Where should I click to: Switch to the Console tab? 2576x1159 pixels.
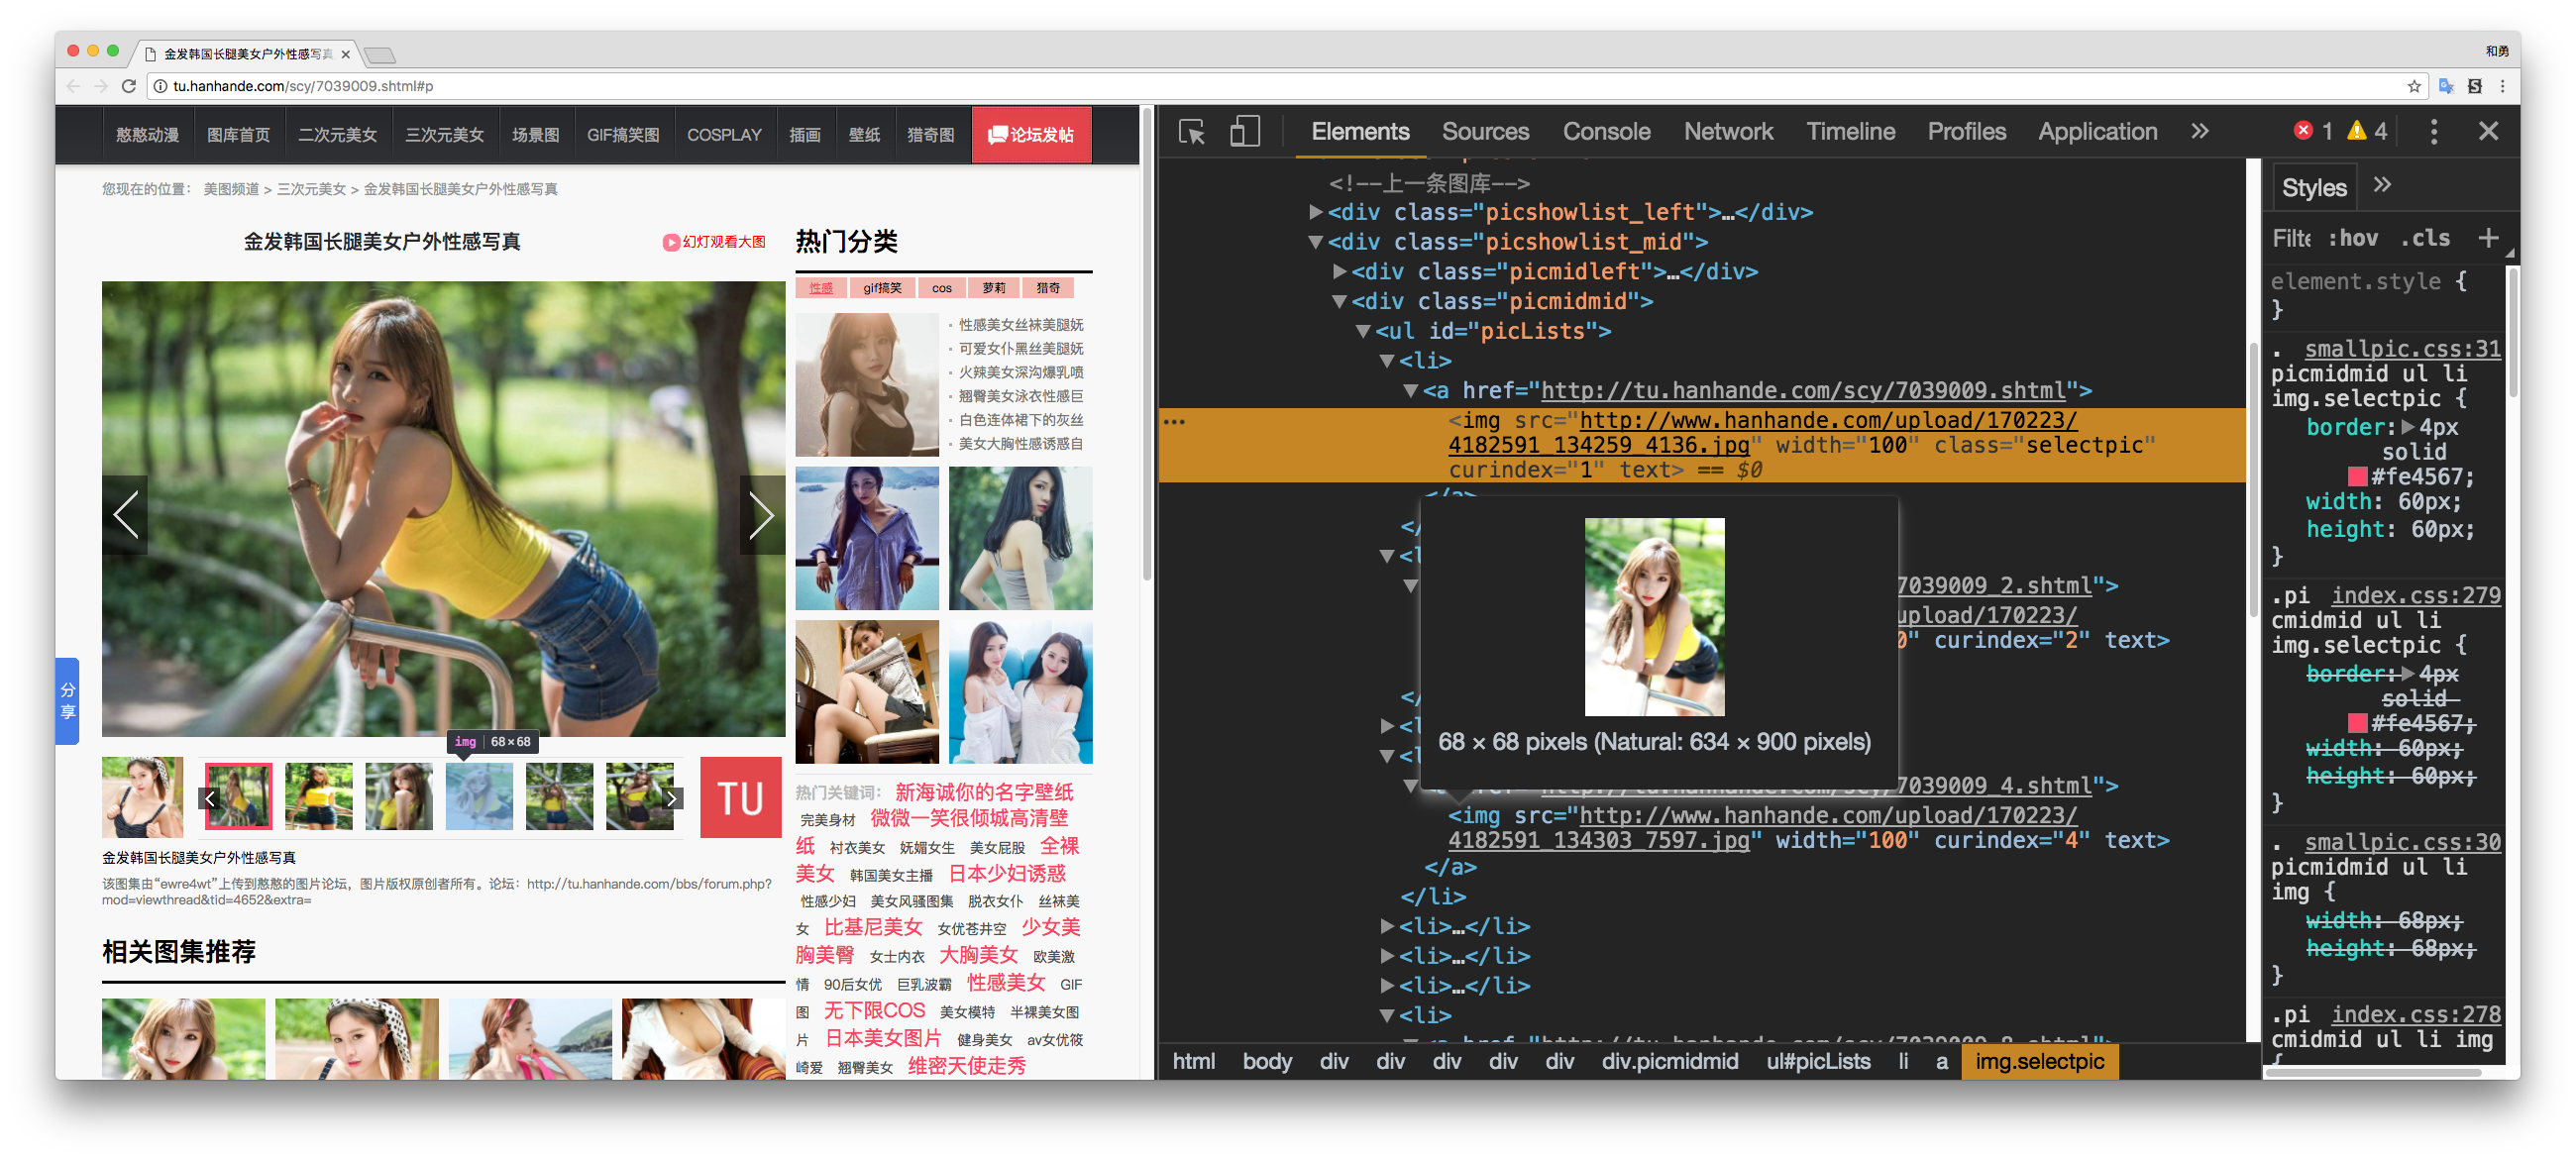click(x=1606, y=132)
